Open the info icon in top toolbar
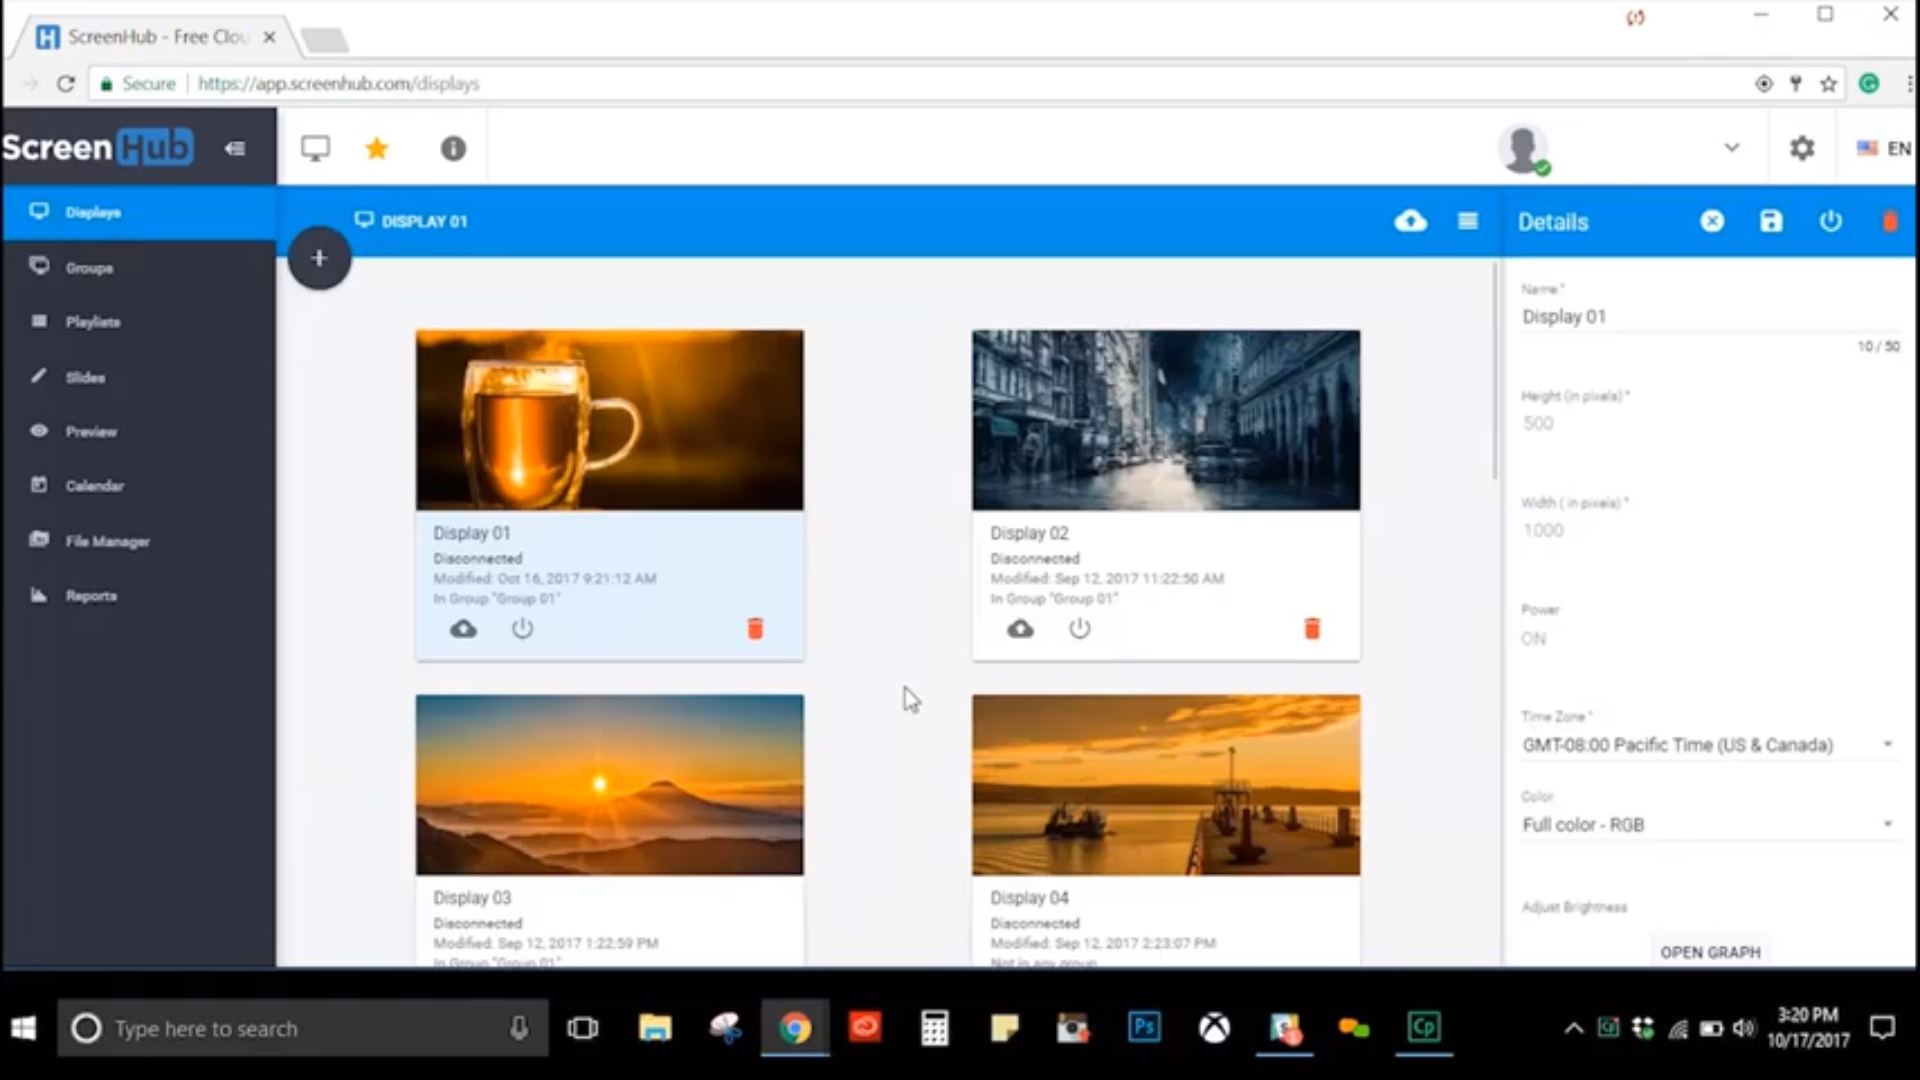The image size is (1920, 1080). [453, 149]
